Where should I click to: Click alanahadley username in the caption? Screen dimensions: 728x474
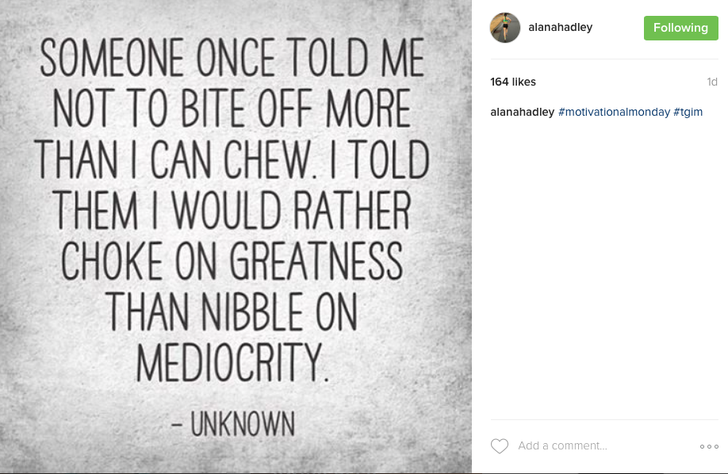(522, 112)
